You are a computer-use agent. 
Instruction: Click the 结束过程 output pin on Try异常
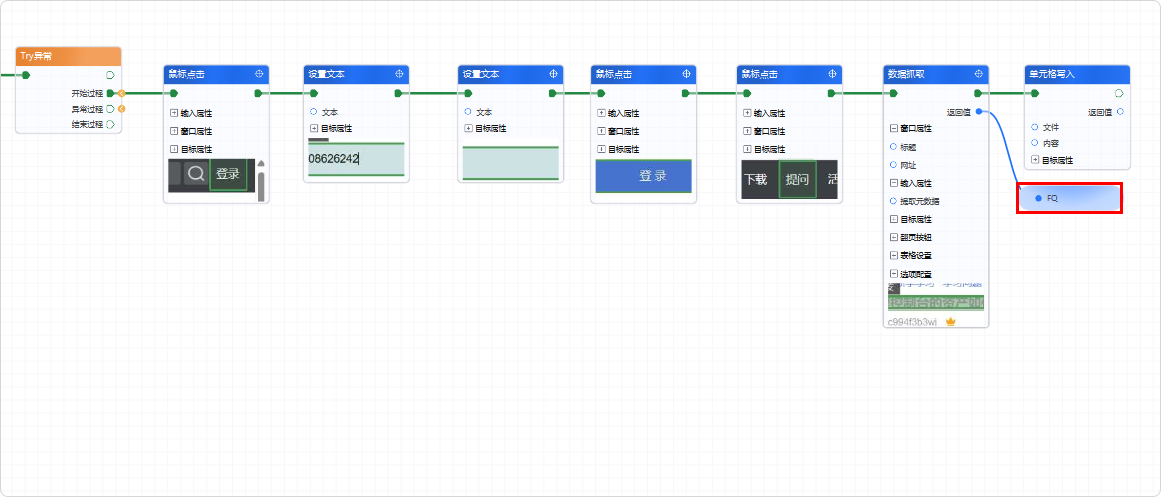click(110, 124)
